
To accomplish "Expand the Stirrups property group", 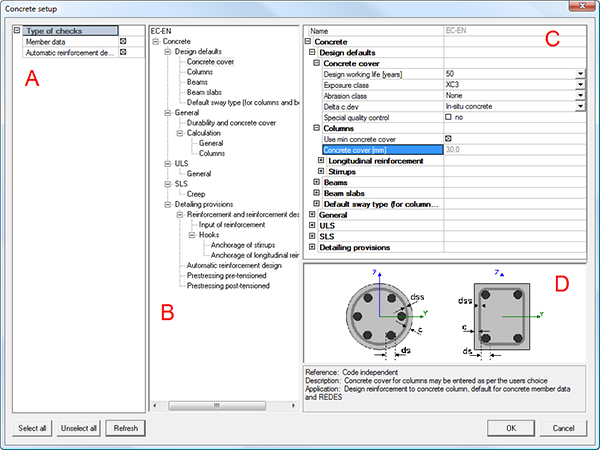I will [x=321, y=171].
